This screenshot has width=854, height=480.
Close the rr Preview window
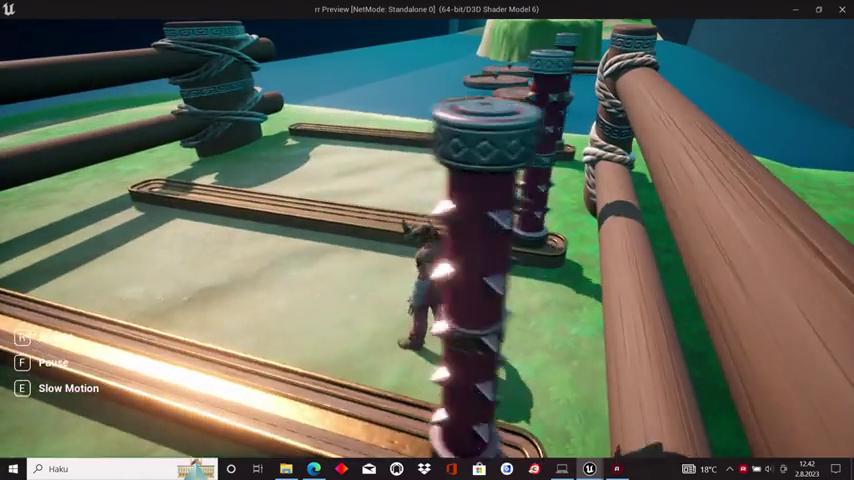[842, 9]
